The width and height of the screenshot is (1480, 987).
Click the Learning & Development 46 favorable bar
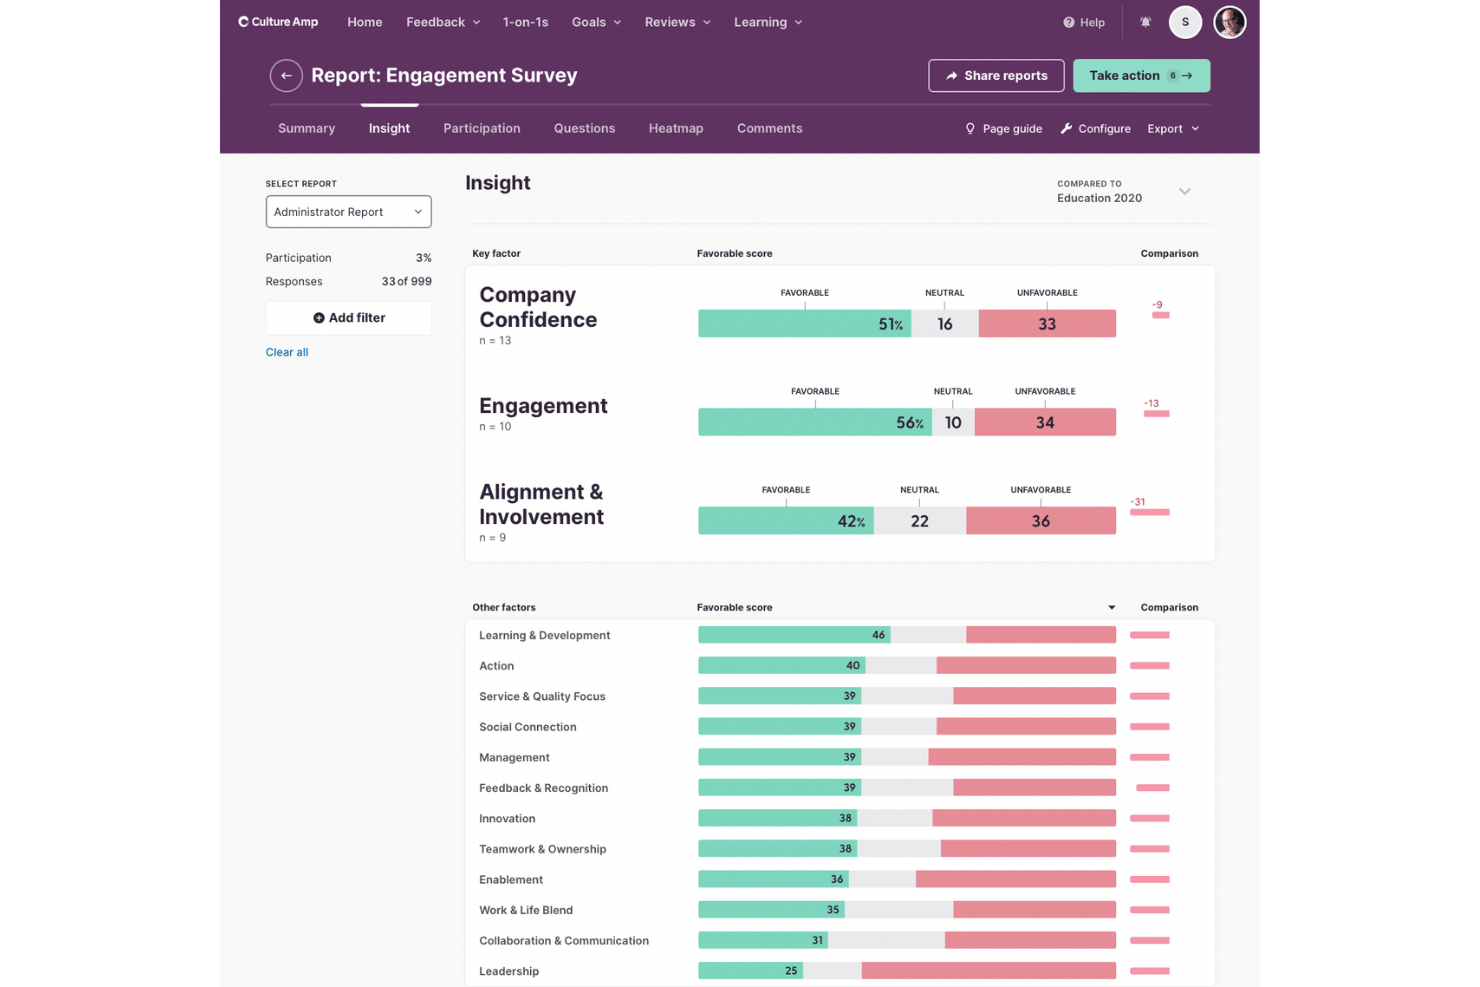(794, 636)
